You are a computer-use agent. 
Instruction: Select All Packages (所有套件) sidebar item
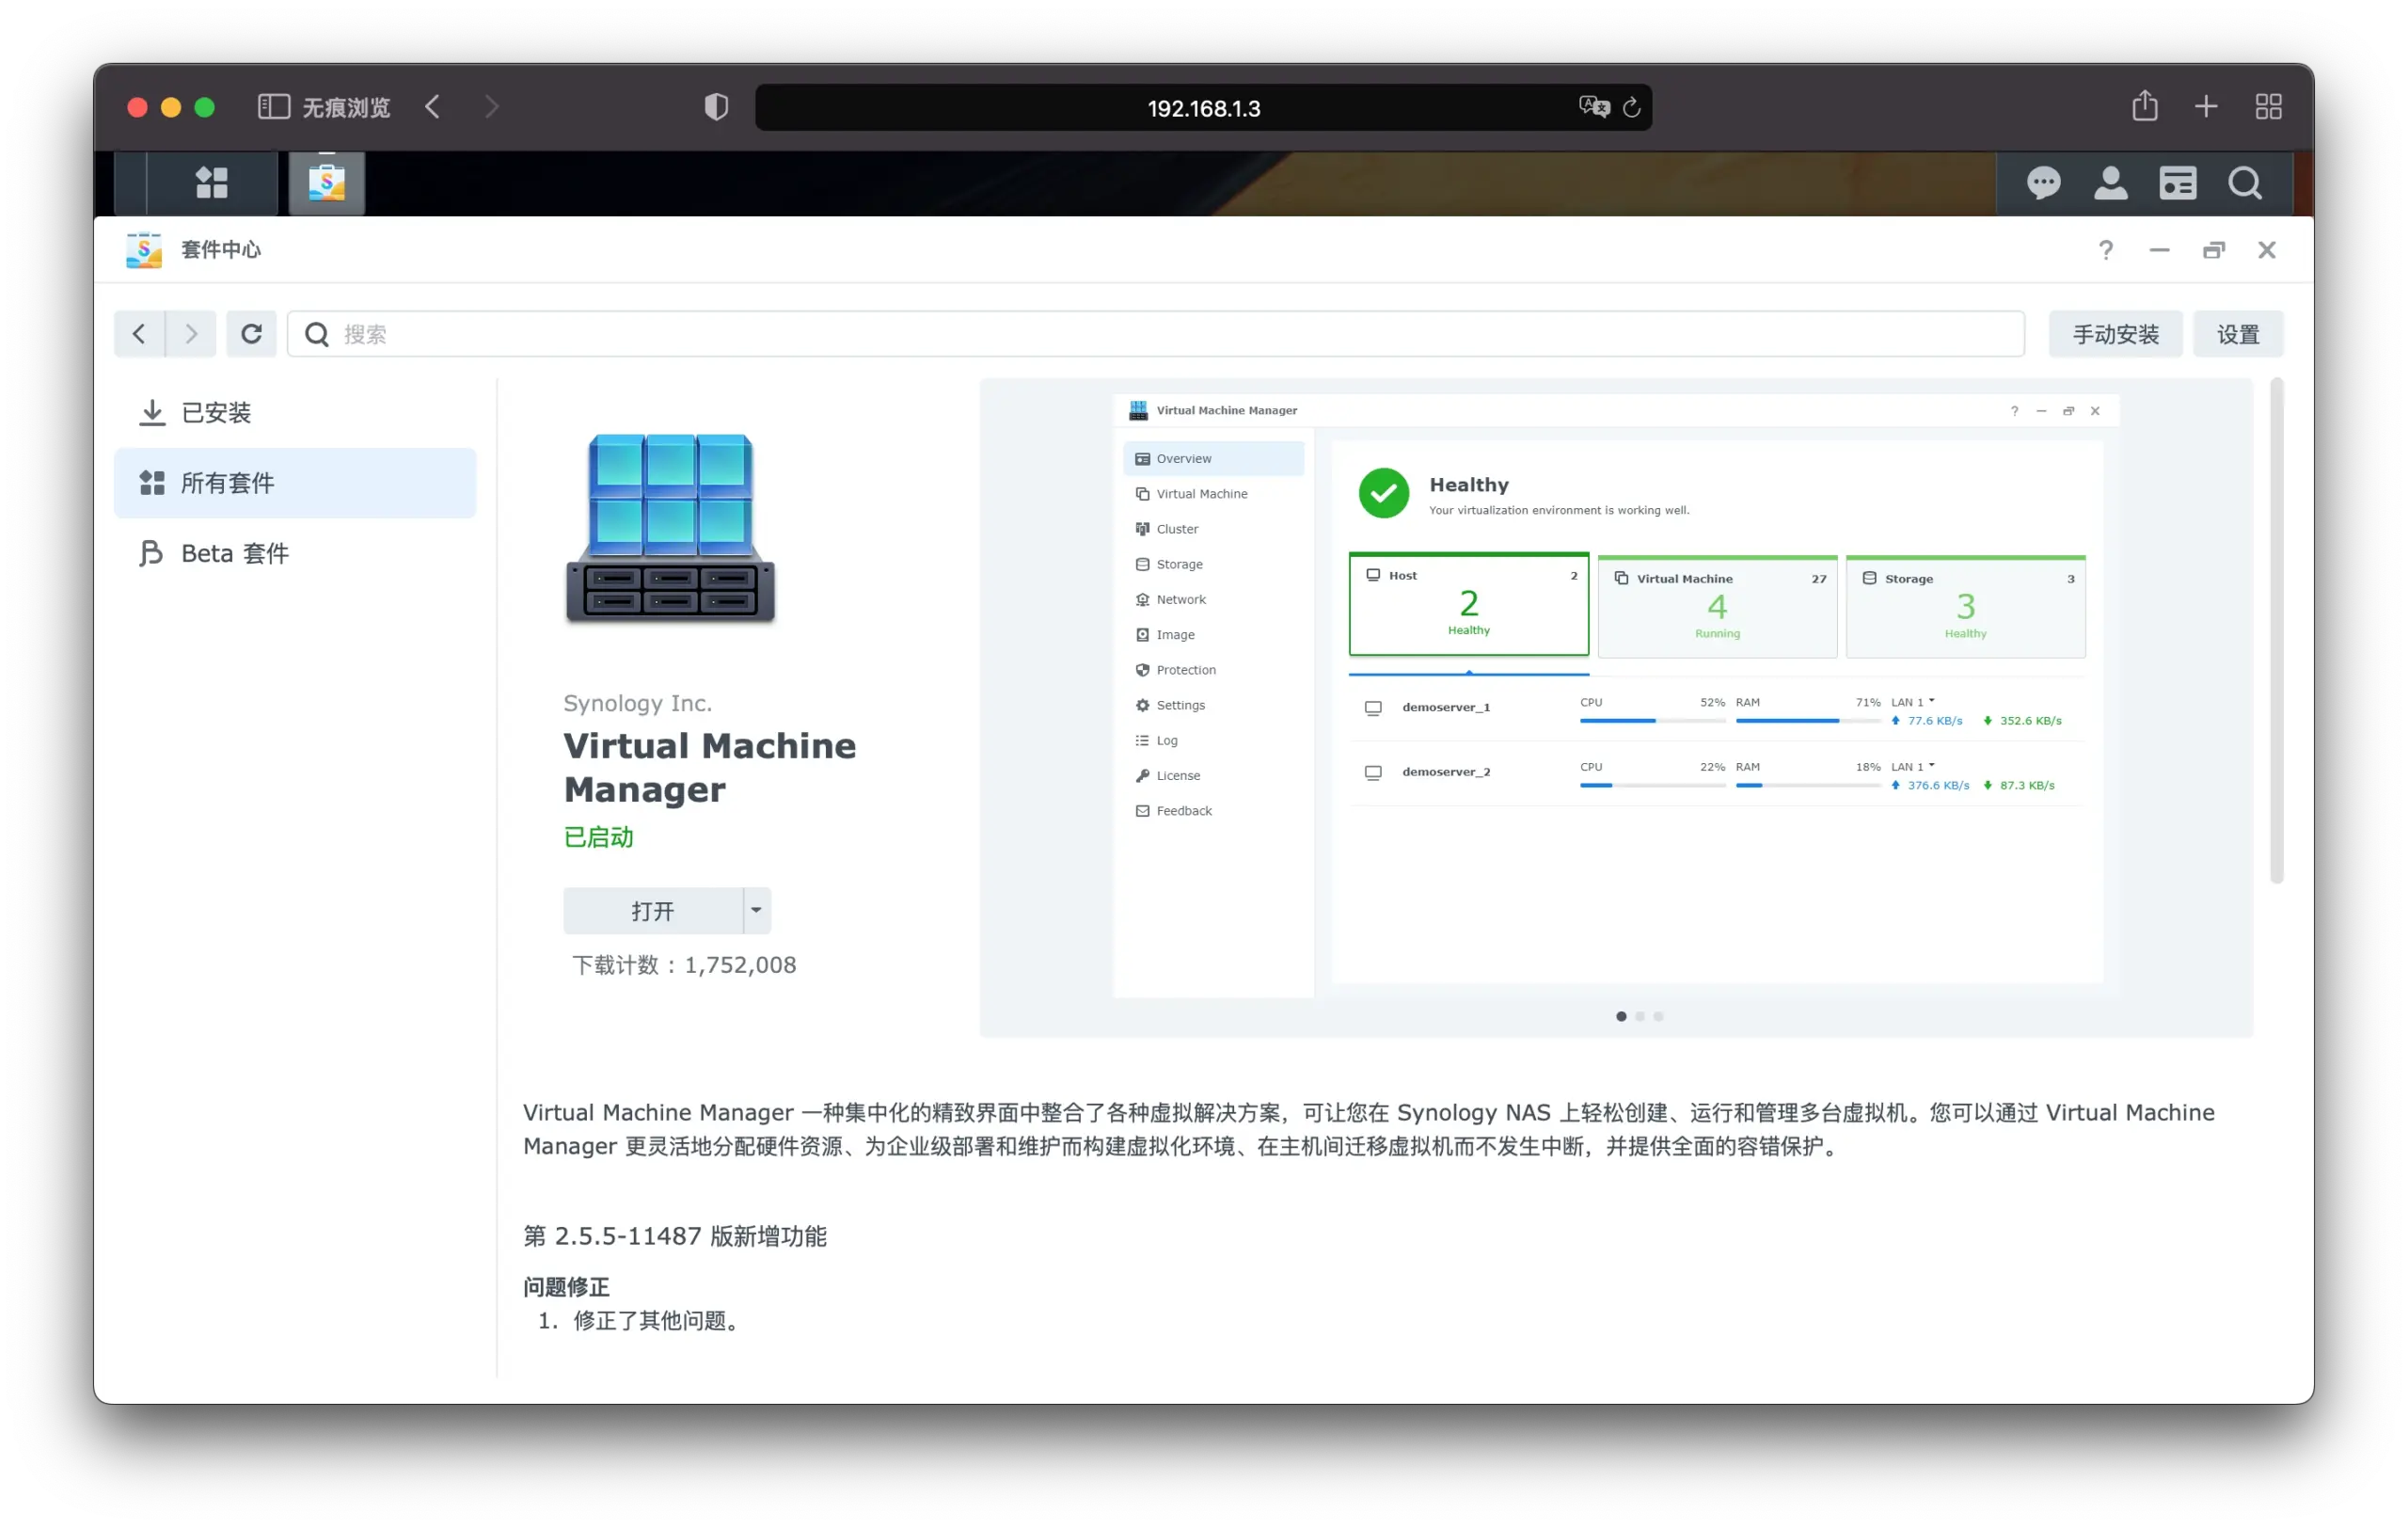coord(295,483)
